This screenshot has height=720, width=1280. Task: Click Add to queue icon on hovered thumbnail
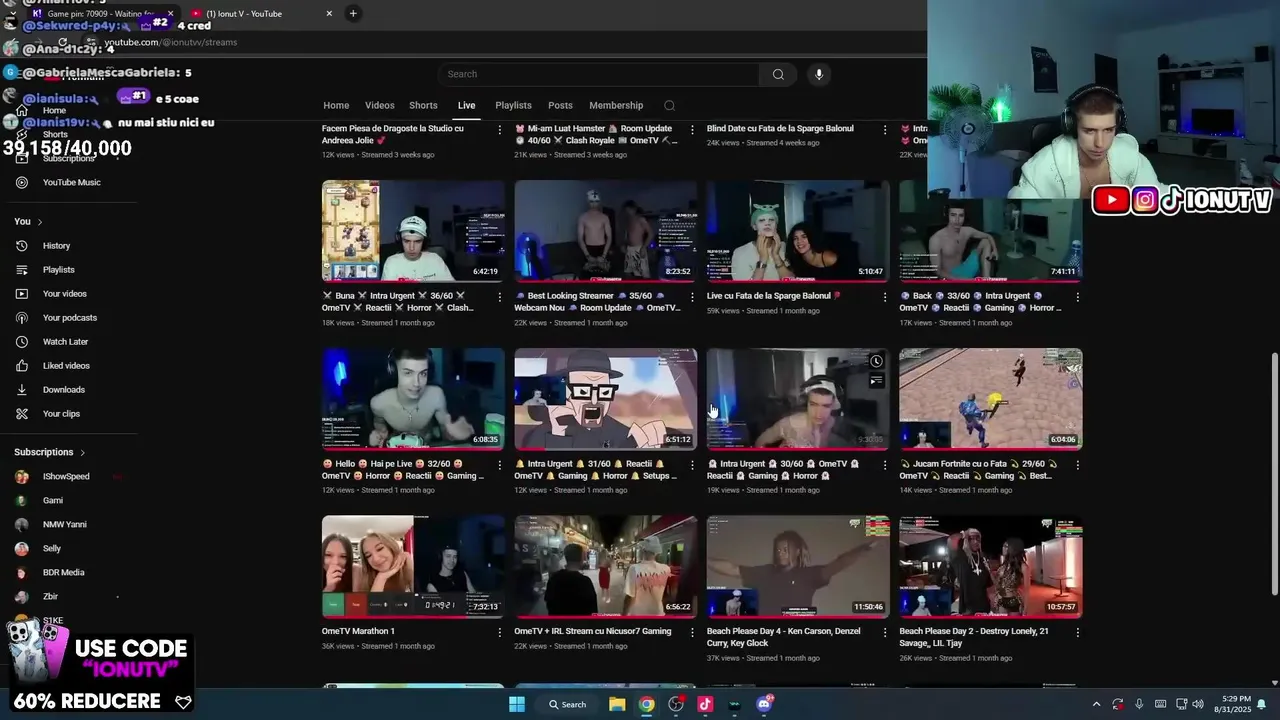[x=876, y=380]
